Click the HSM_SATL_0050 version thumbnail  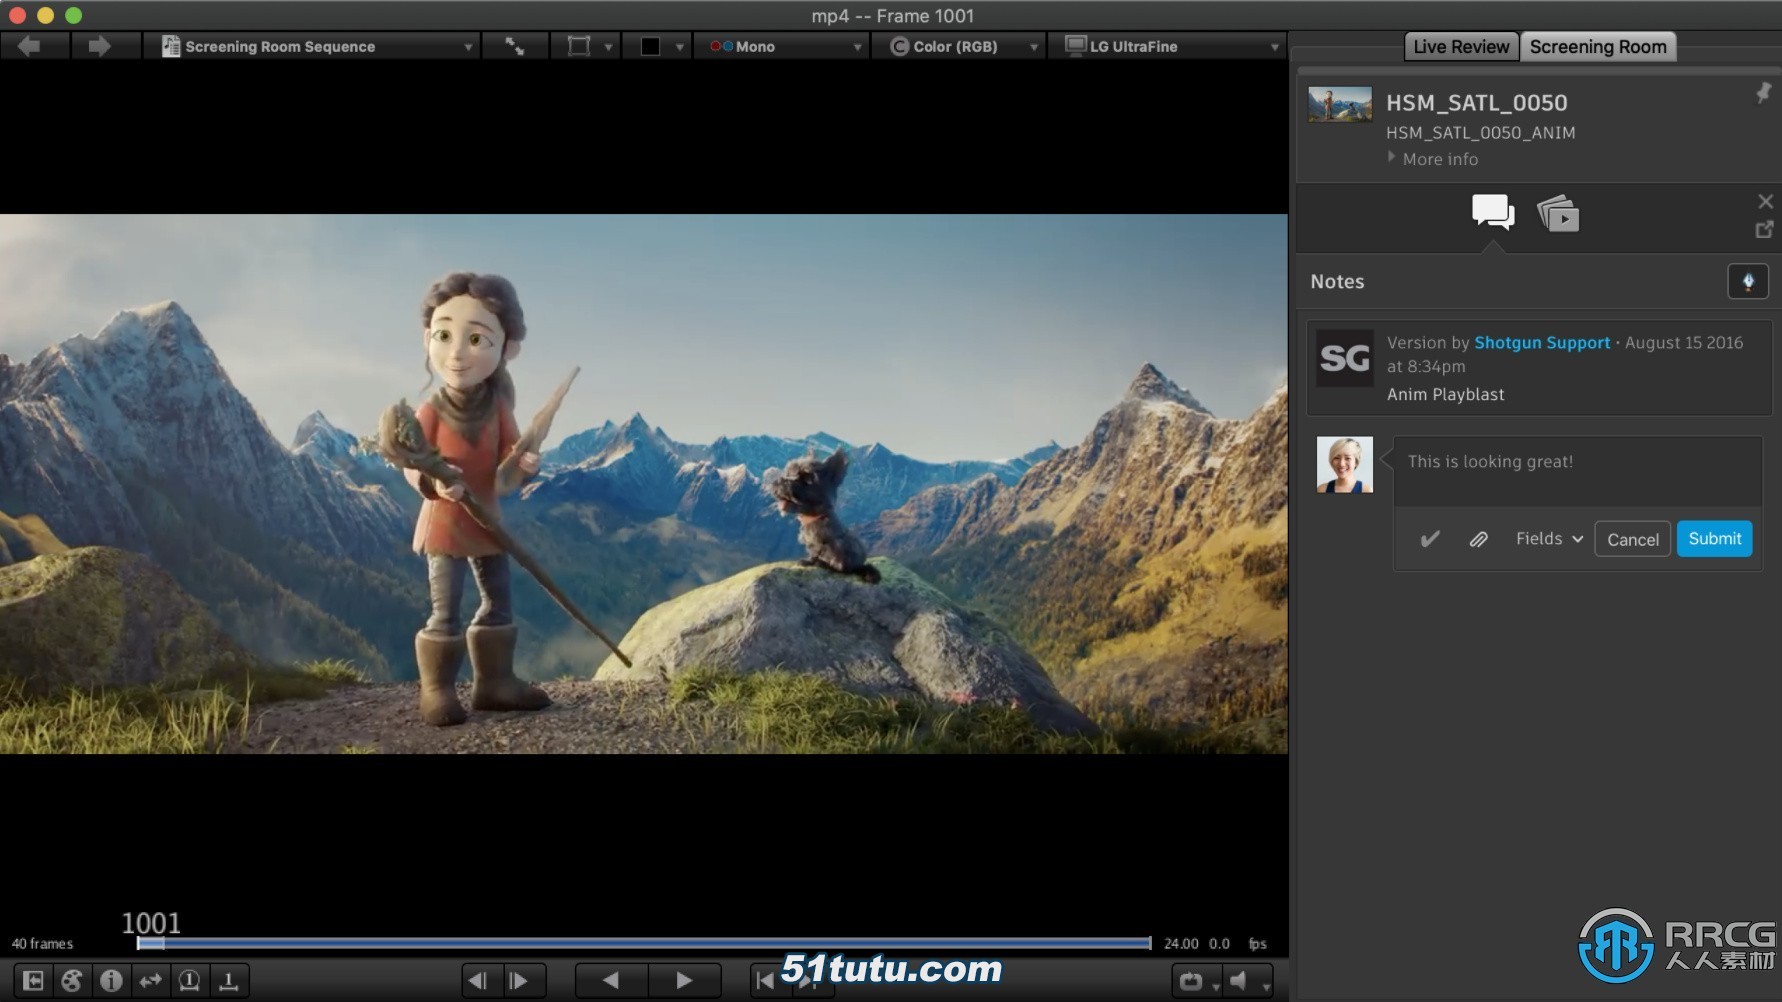pos(1340,104)
